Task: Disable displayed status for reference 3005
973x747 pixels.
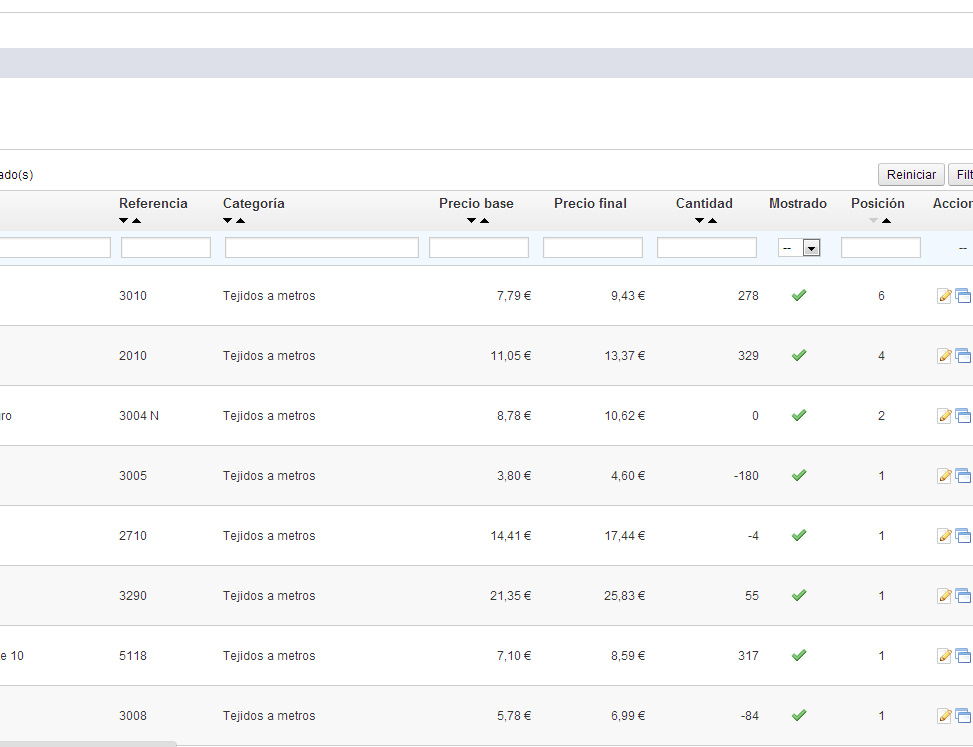Action: pyautogui.click(x=798, y=476)
